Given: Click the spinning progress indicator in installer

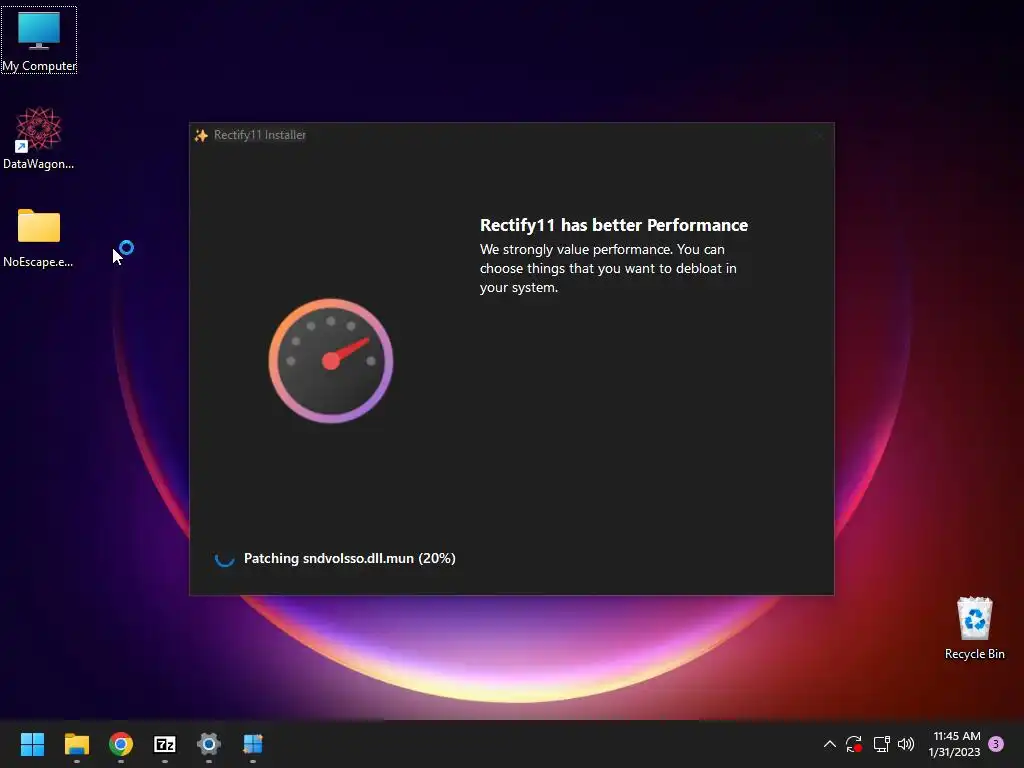Looking at the screenshot, I should point(225,558).
